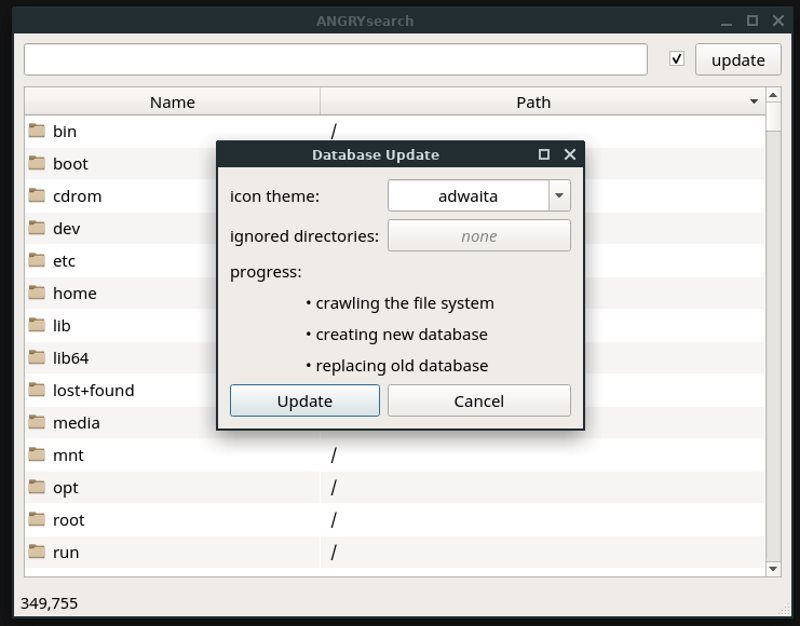
Task: Open the icon theme dropdown arrow
Action: [x=559, y=195]
